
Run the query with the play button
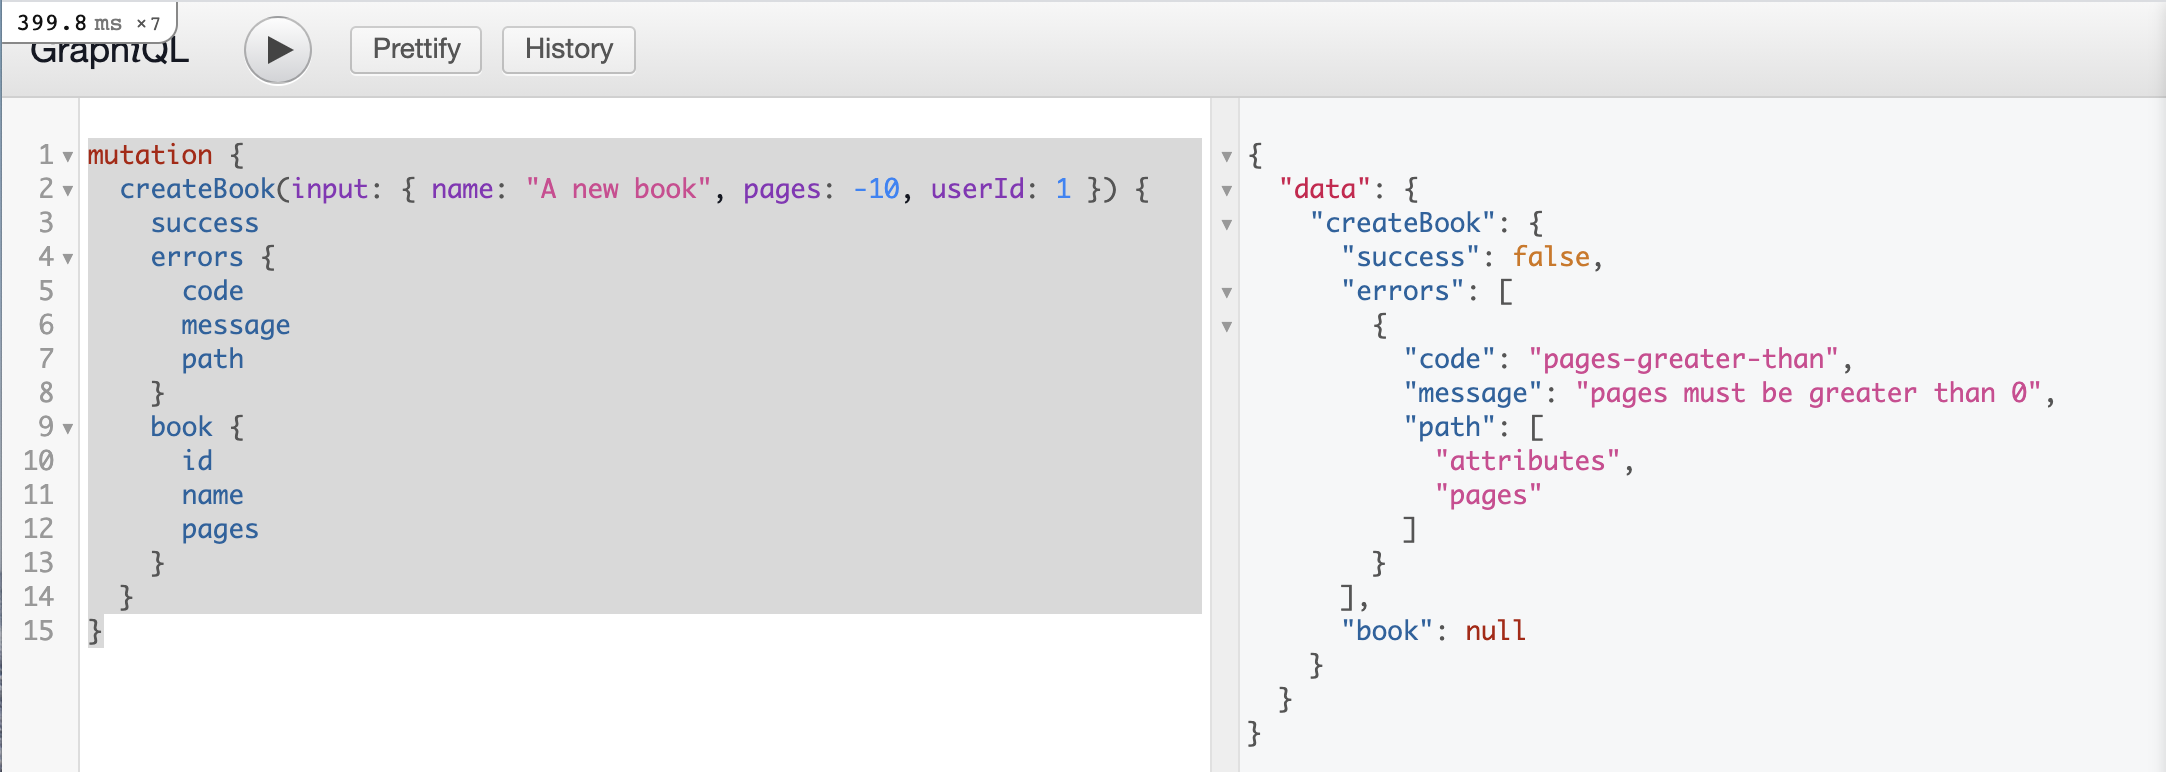click(278, 50)
